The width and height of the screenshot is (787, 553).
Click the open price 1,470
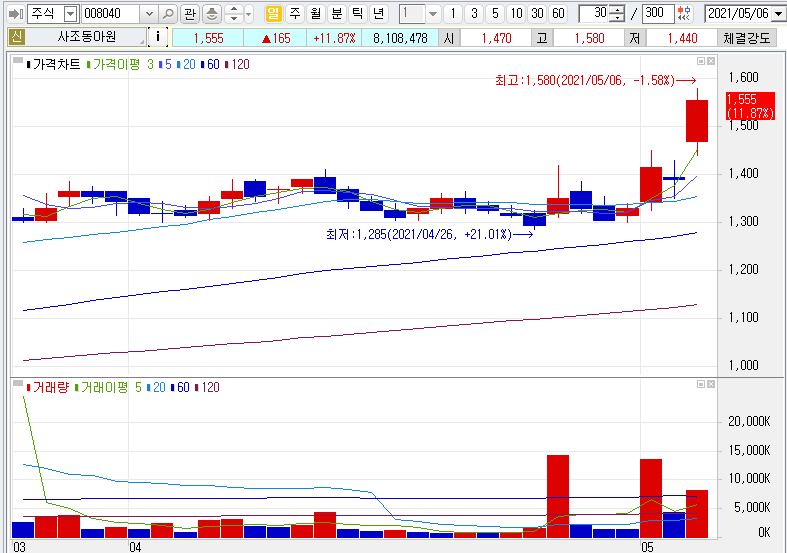point(496,38)
